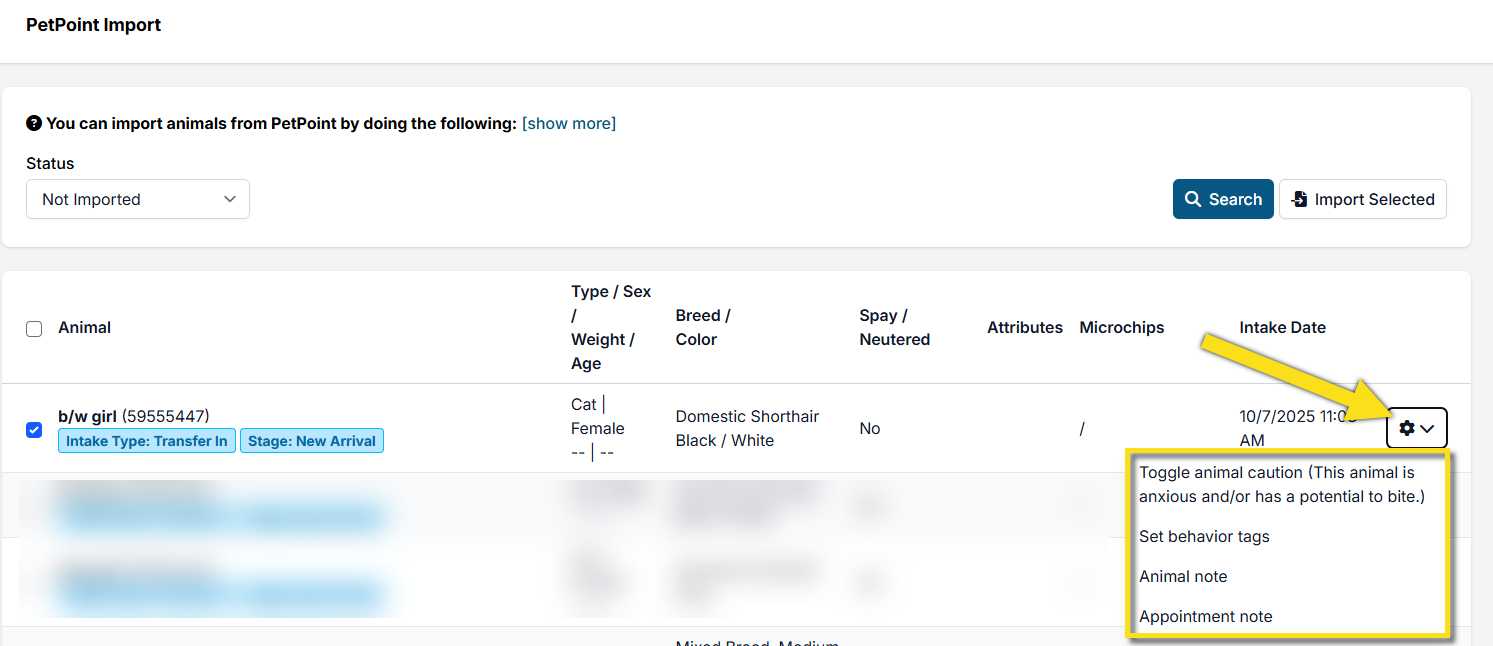The height and width of the screenshot is (646, 1493).
Task: Open the gear actions dropdown for b/w girl
Action: (x=1416, y=428)
